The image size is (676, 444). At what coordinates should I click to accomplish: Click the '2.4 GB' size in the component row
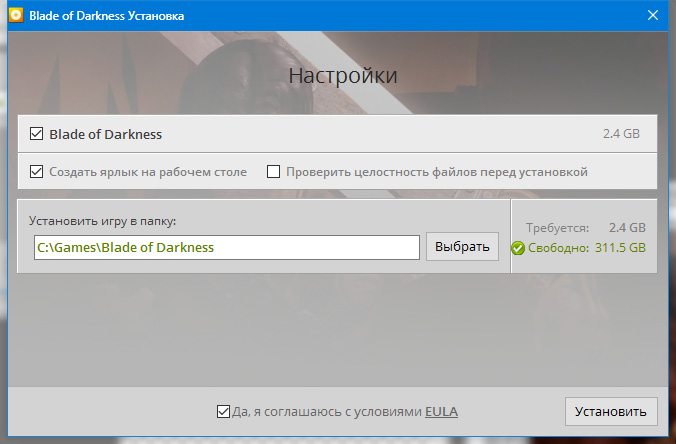click(x=621, y=134)
